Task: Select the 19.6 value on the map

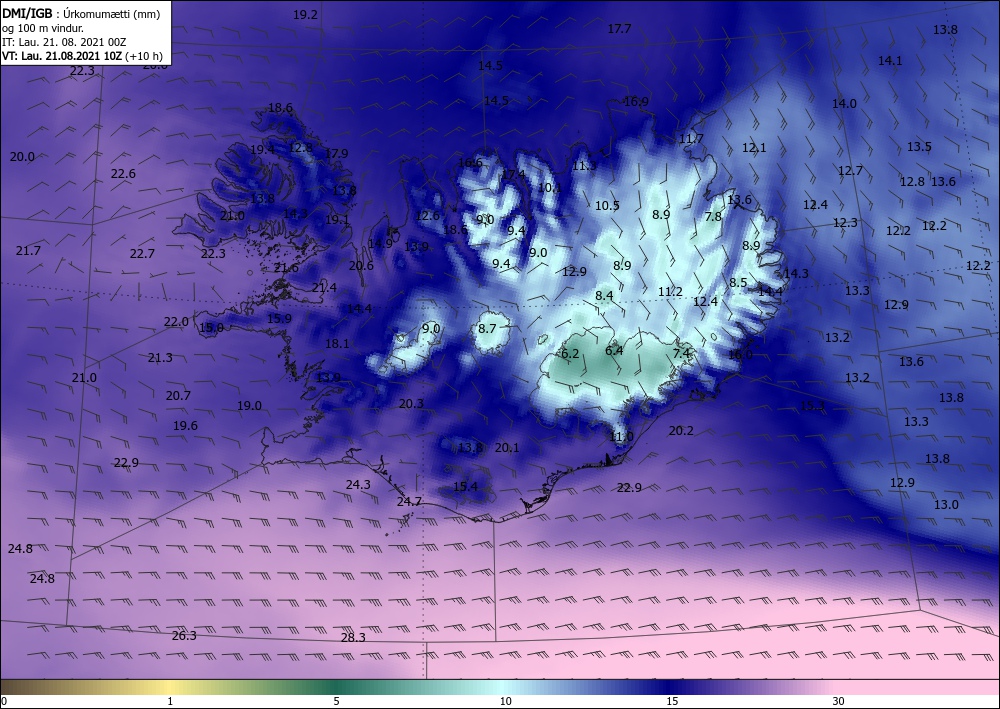Action: click(x=186, y=425)
